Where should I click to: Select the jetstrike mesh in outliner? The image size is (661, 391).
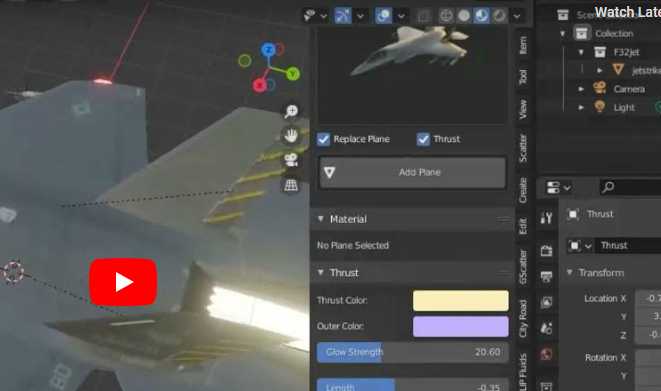click(x=646, y=70)
